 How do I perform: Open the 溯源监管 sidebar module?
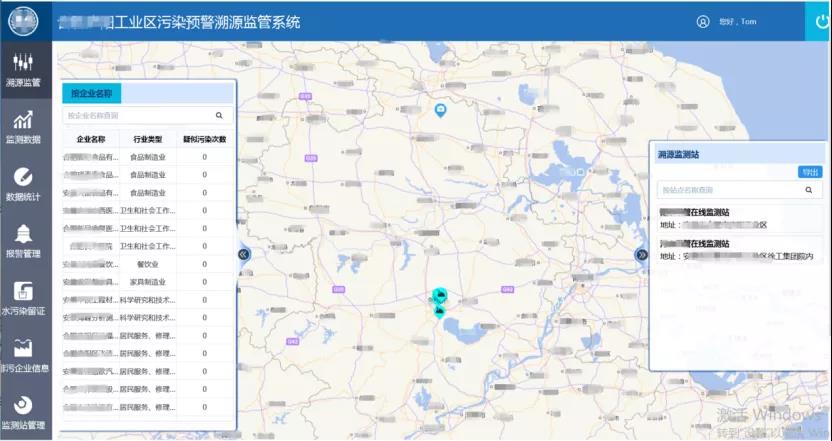click(x=25, y=69)
